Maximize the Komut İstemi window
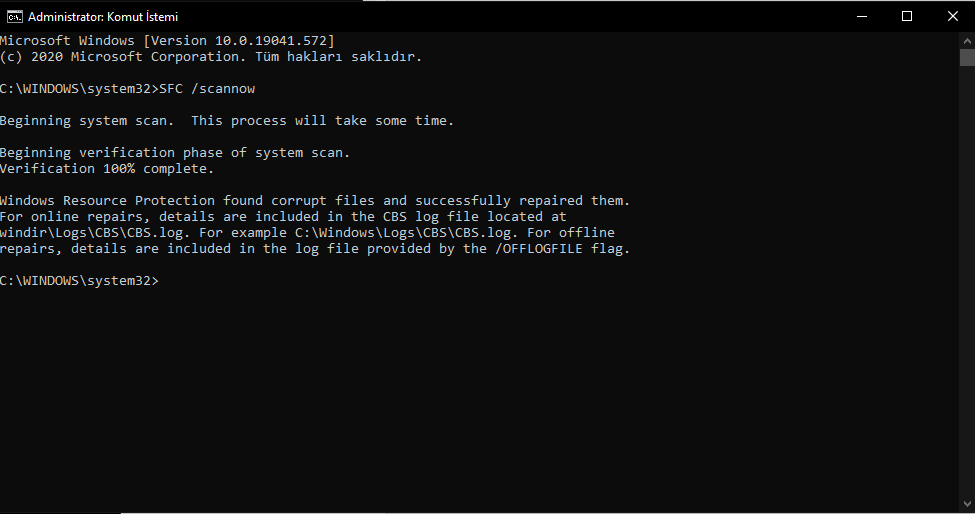Image resolution: width=975 pixels, height=514 pixels. (907, 16)
